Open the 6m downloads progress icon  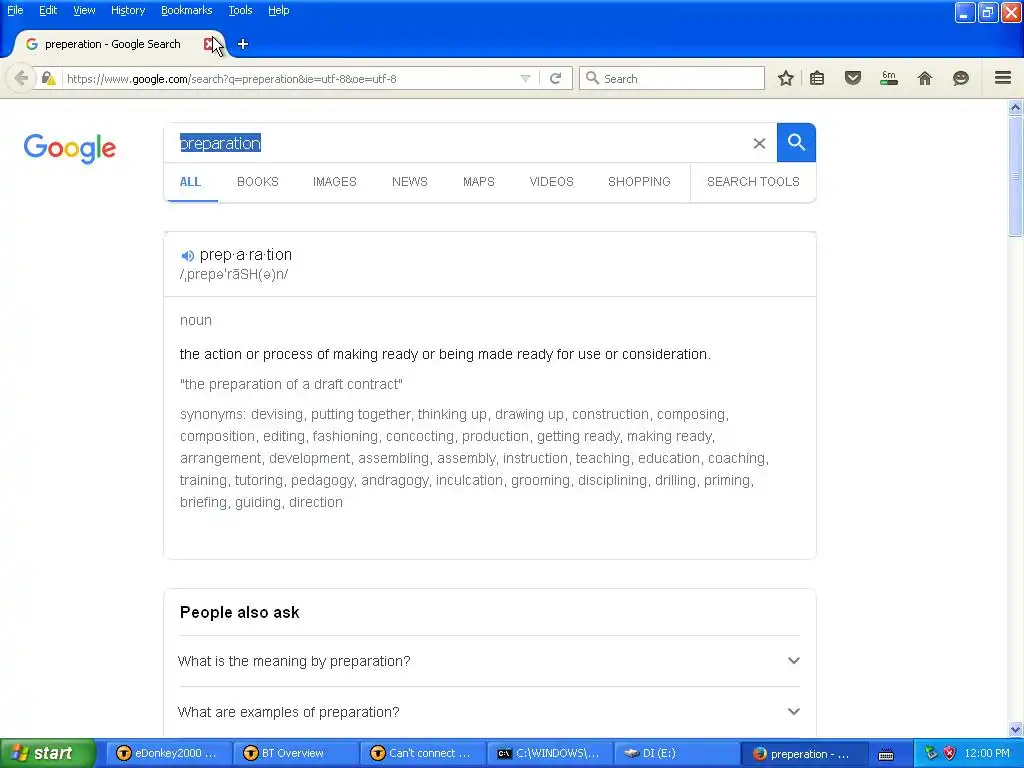889,78
